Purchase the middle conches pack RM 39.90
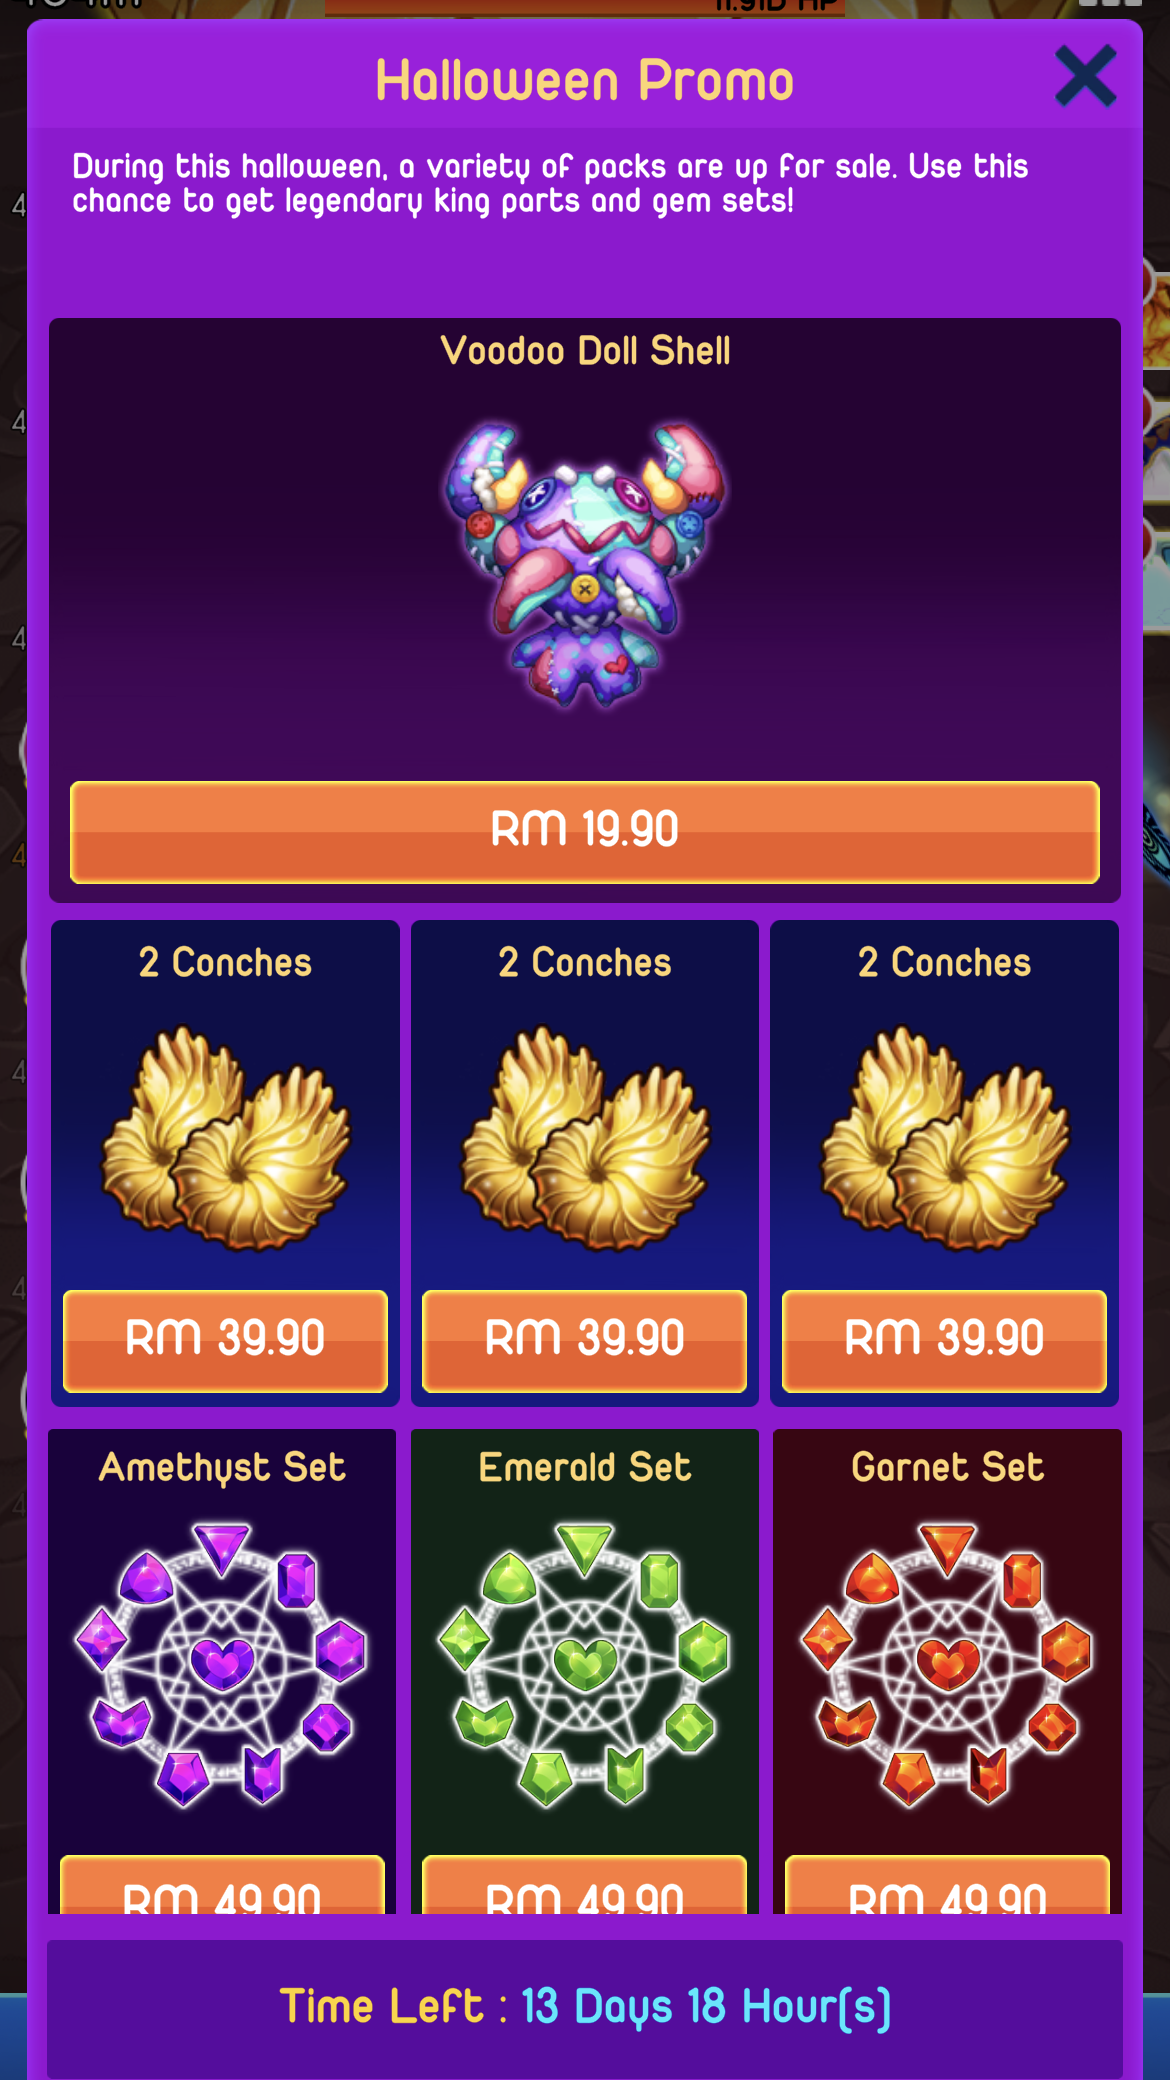Viewport: 1170px width, 2080px height. (x=585, y=1341)
